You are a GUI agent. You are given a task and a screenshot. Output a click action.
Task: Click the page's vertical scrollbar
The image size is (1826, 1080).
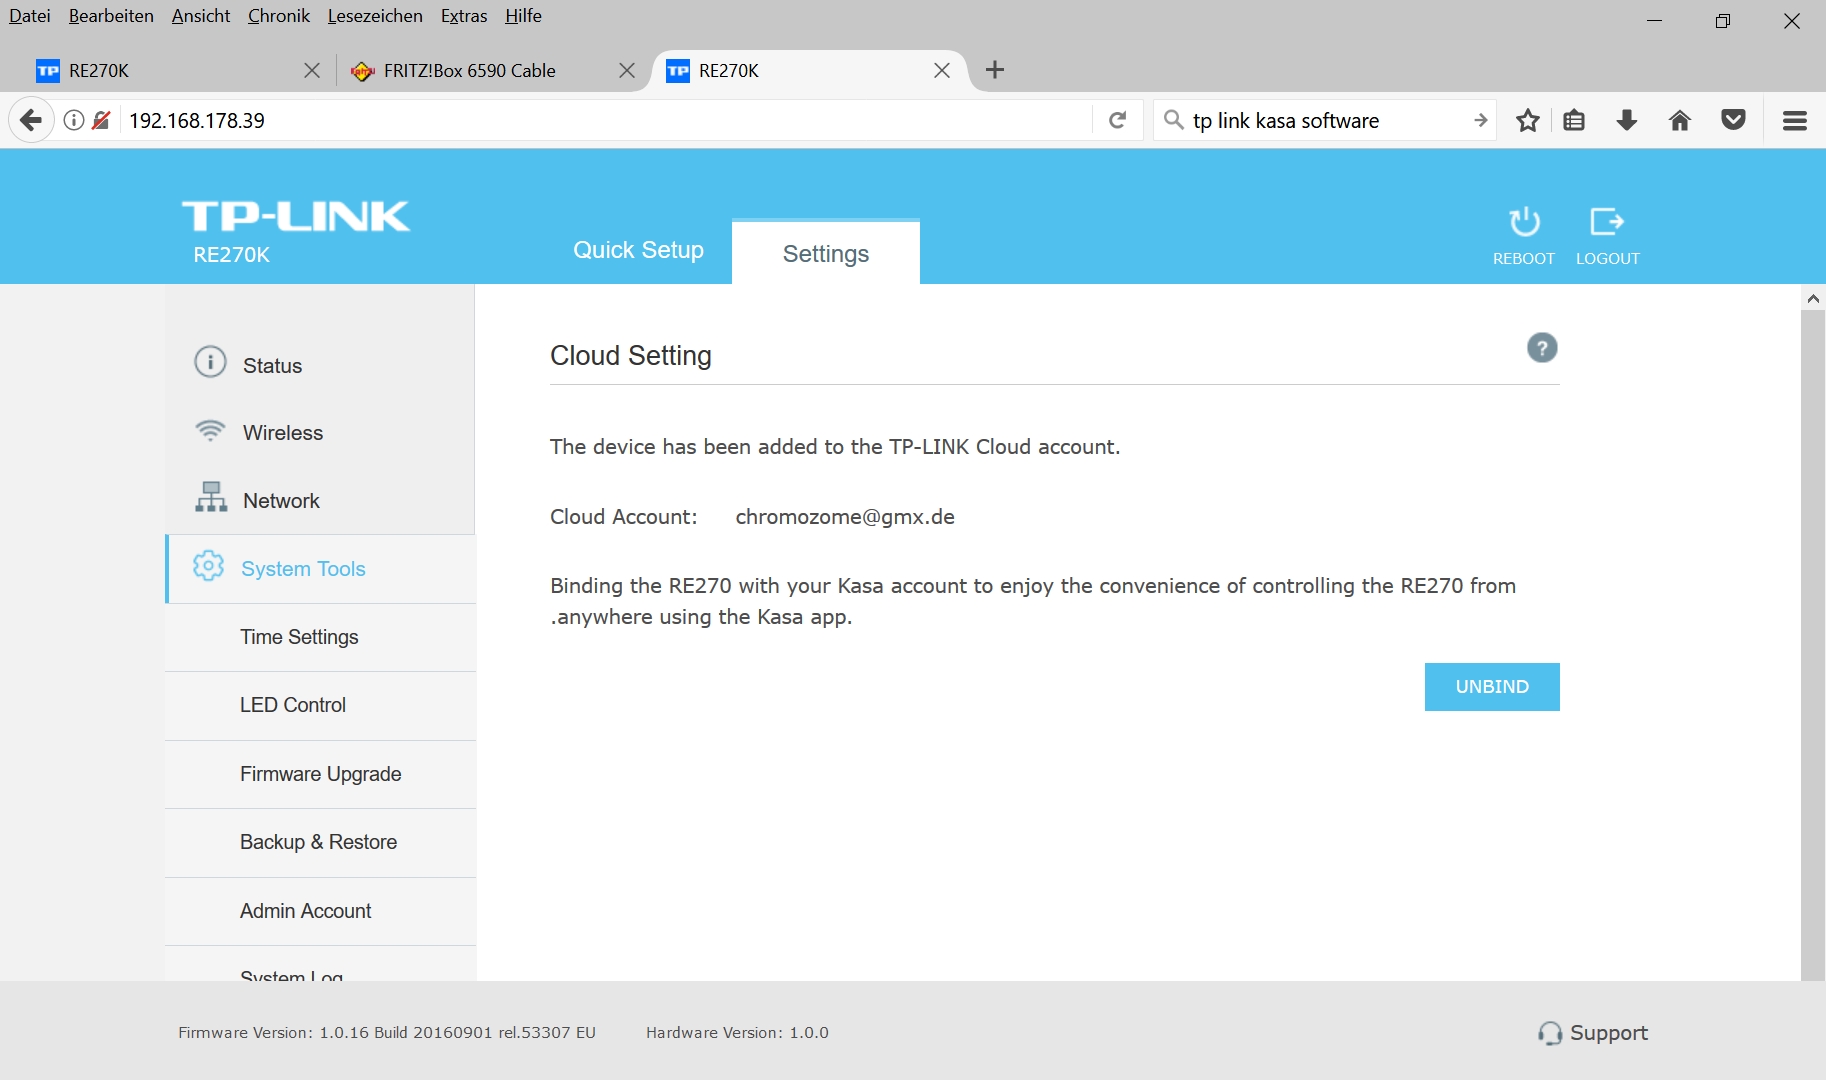click(1812, 640)
